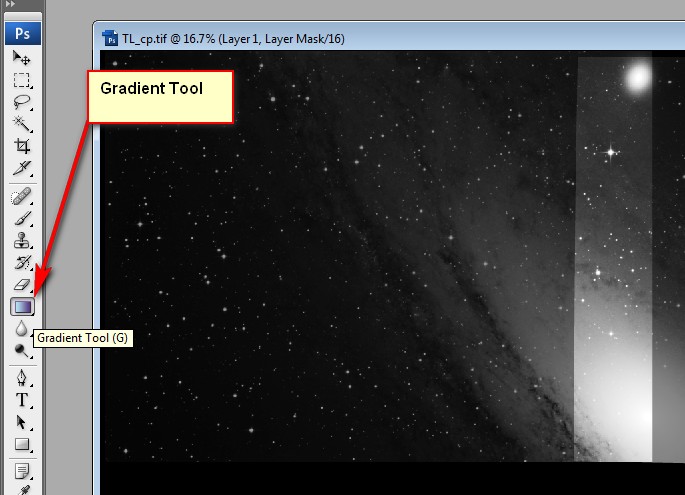Pick the Path Selection arrow tool
Viewport: 685px width, 495px height.
[x=22, y=422]
